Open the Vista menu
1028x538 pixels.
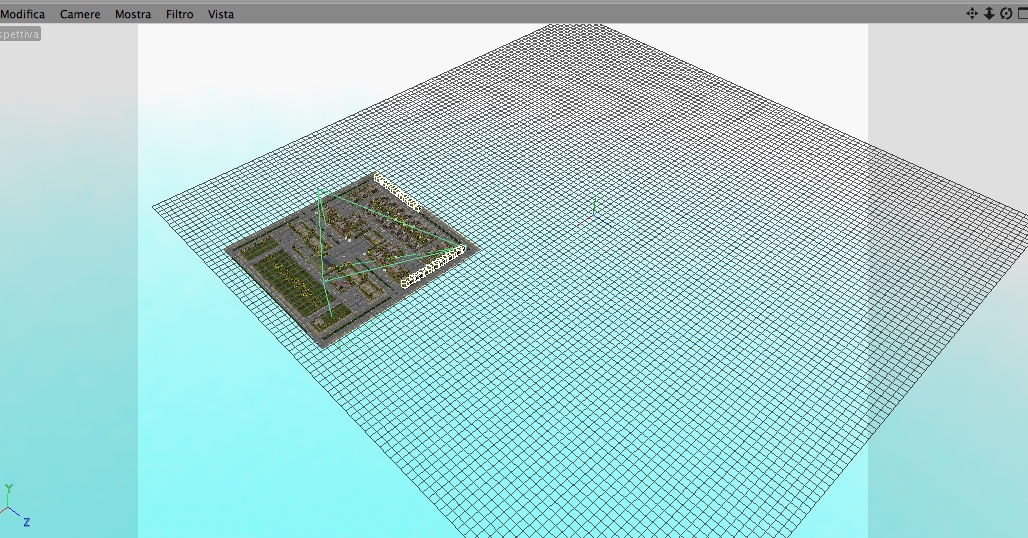click(x=221, y=14)
